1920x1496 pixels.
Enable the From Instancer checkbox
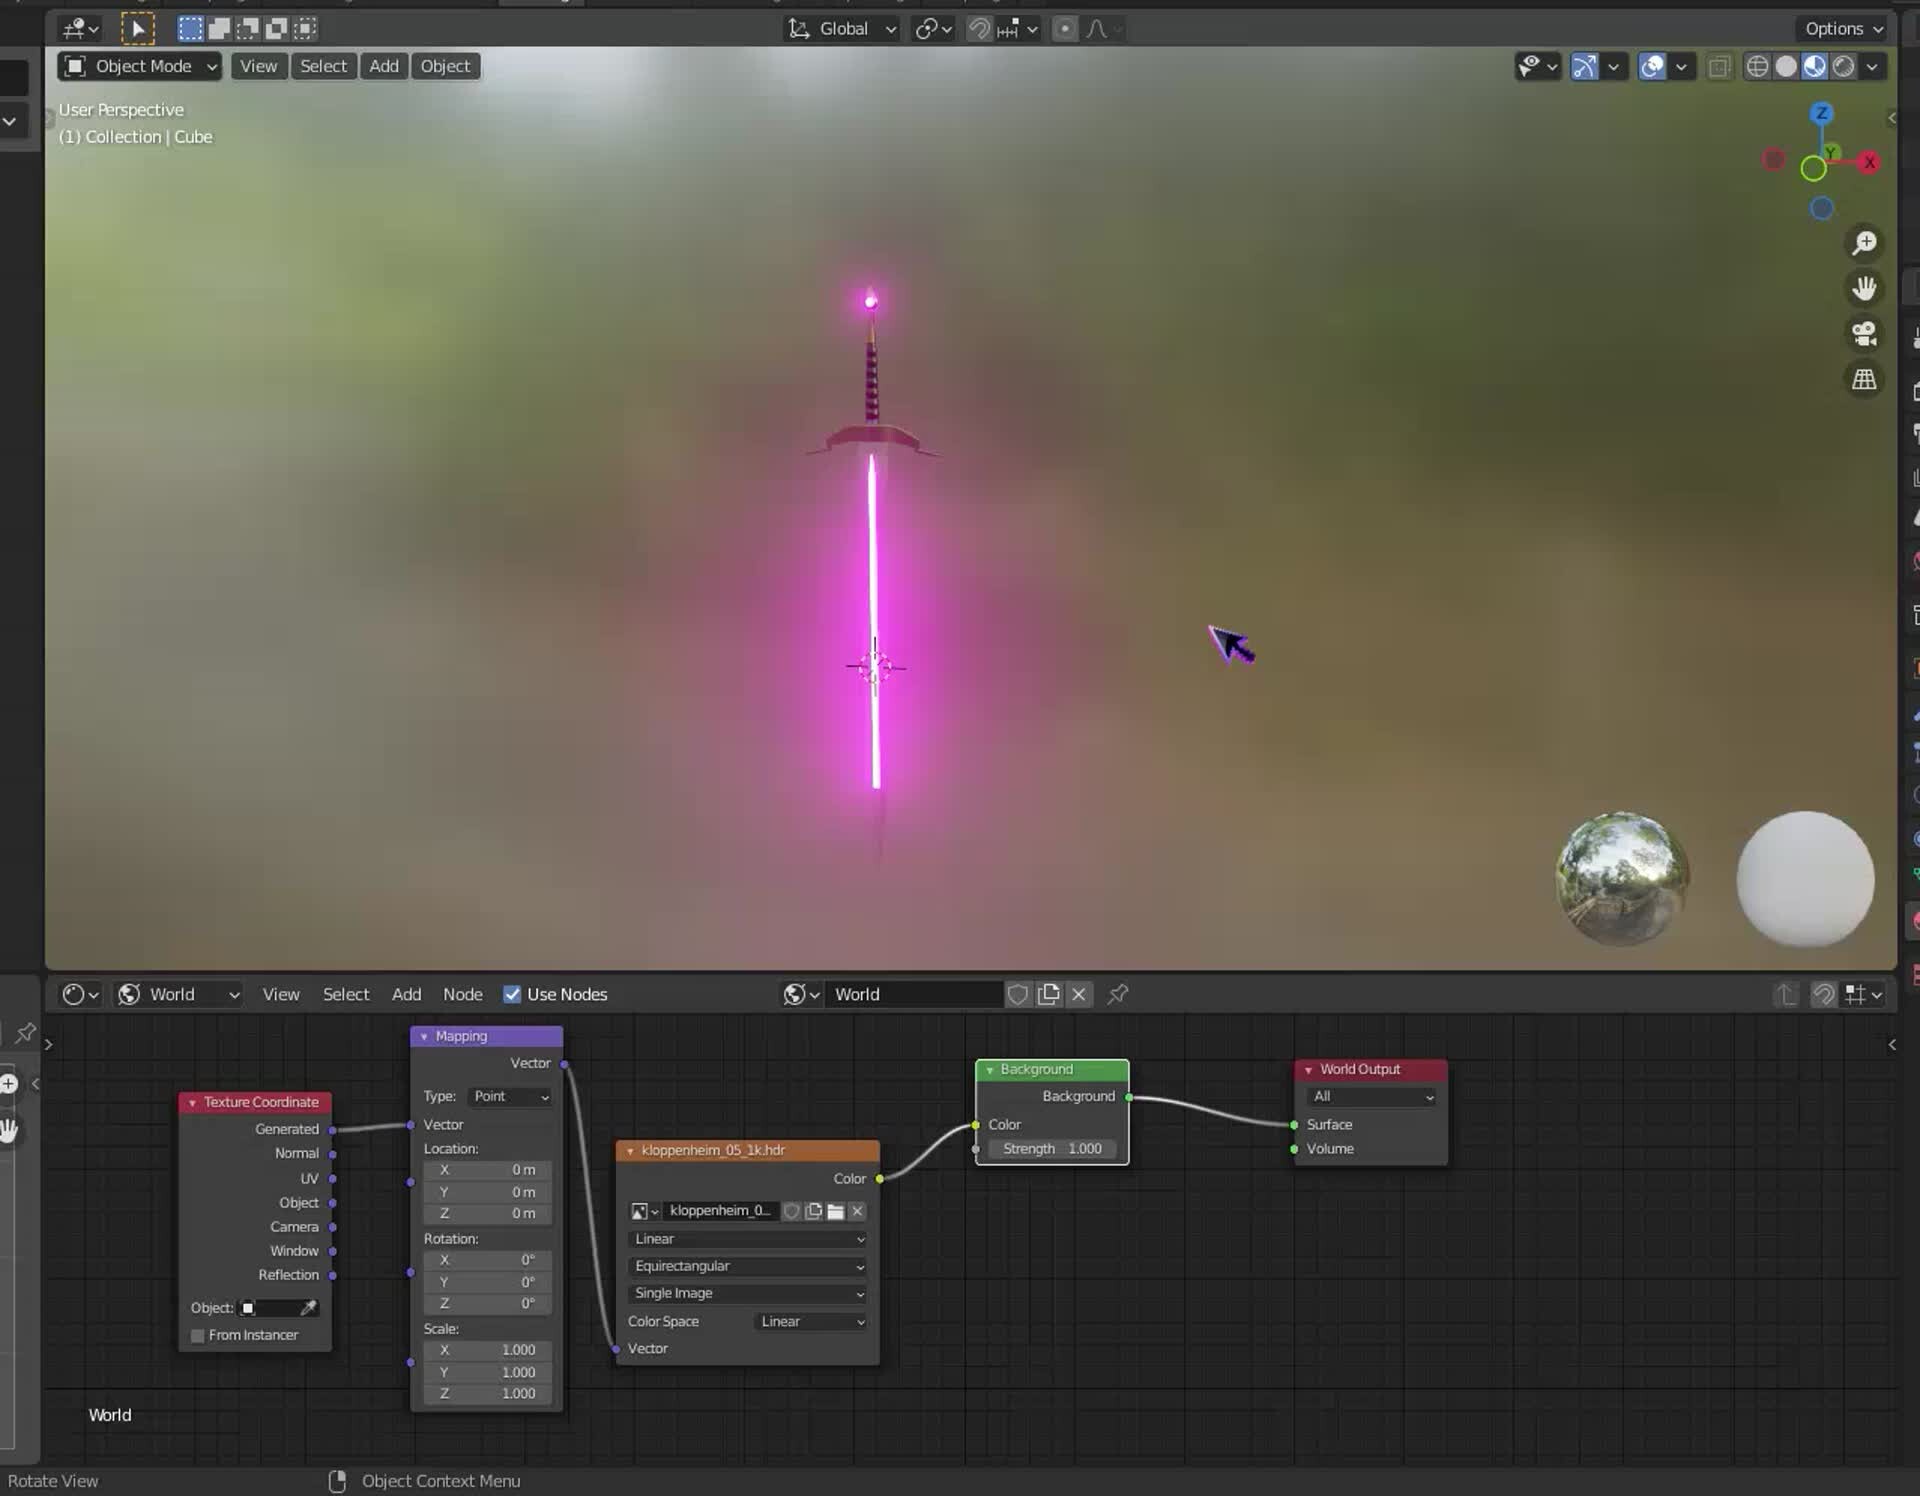point(198,1335)
